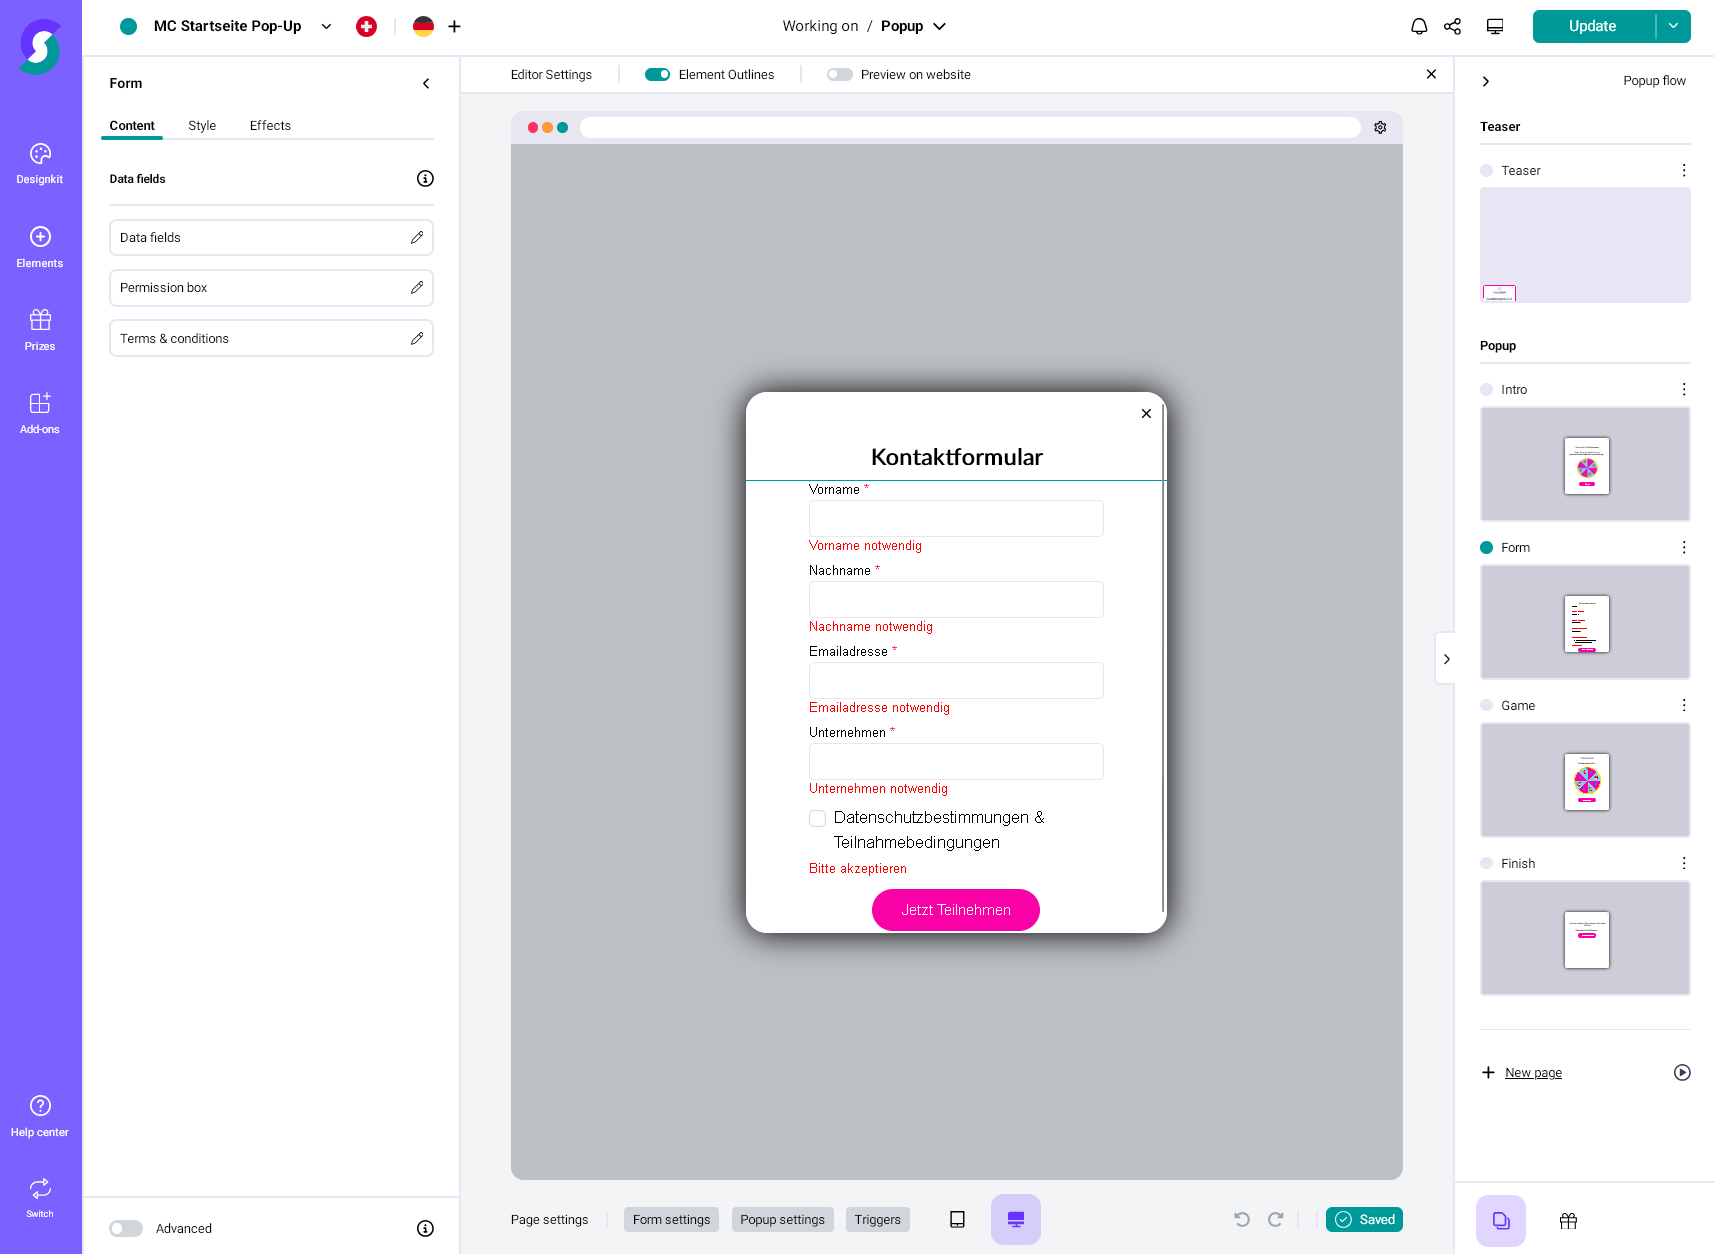1714x1254 pixels.
Task: Select the Form page radio dot
Action: (1487, 548)
